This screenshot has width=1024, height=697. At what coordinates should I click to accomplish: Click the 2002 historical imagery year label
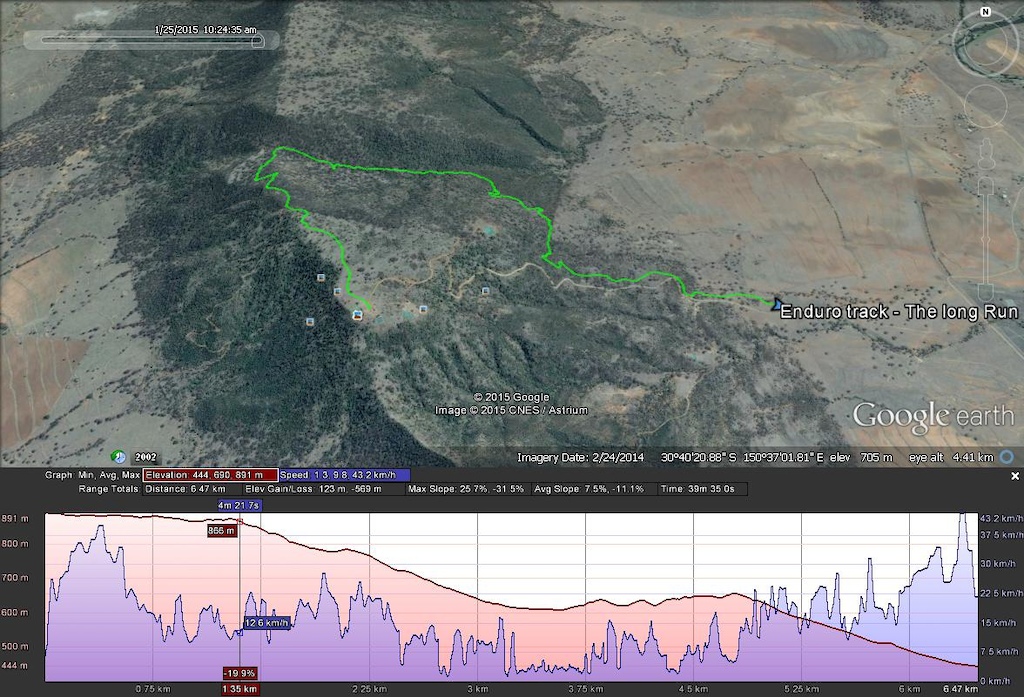[146, 457]
